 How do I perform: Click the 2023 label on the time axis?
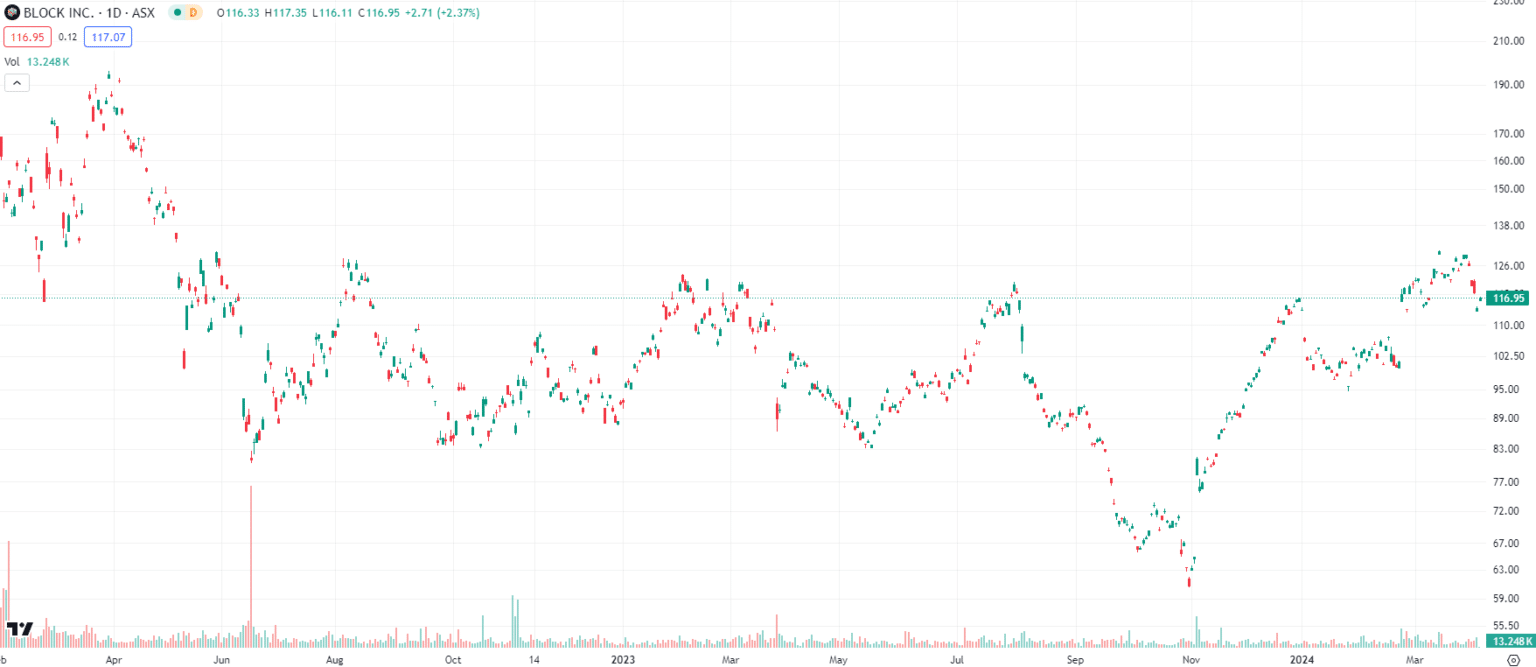click(x=621, y=660)
